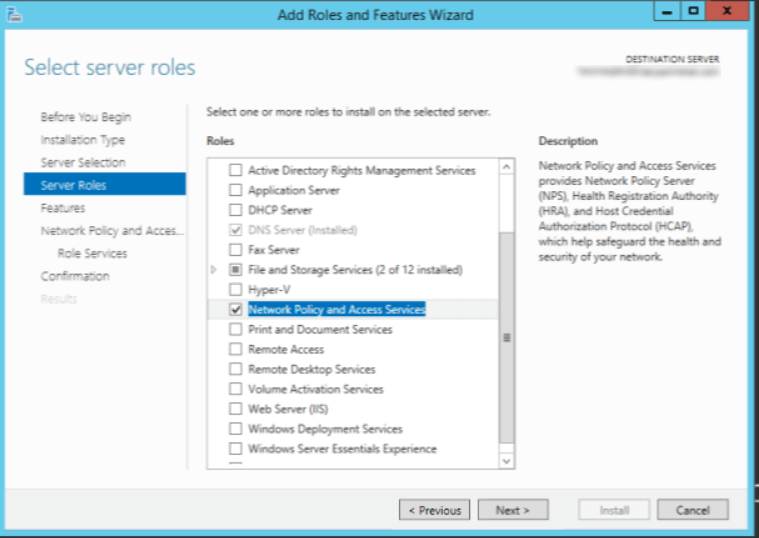
Task: Switch to Installation Type step
Action: pyautogui.click(x=83, y=140)
